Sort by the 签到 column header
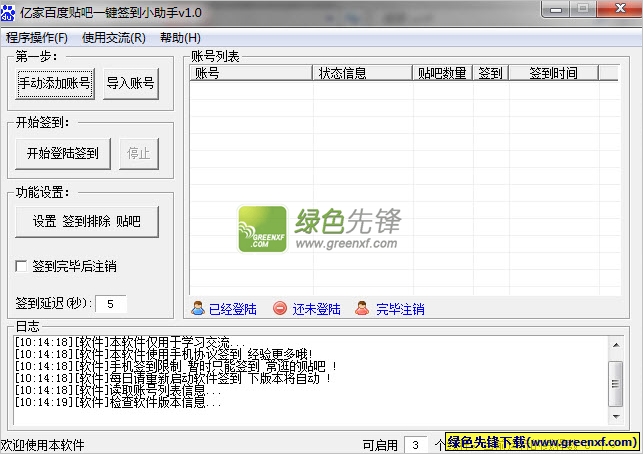This screenshot has height=454, width=643. (x=490, y=73)
